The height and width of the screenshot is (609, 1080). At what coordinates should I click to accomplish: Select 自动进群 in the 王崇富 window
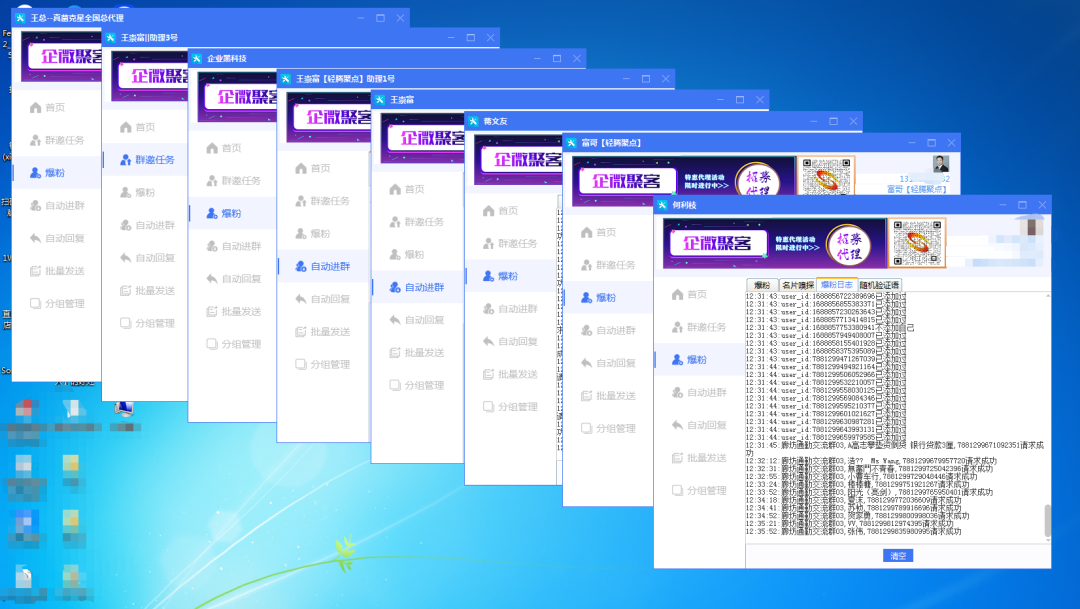coord(416,287)
